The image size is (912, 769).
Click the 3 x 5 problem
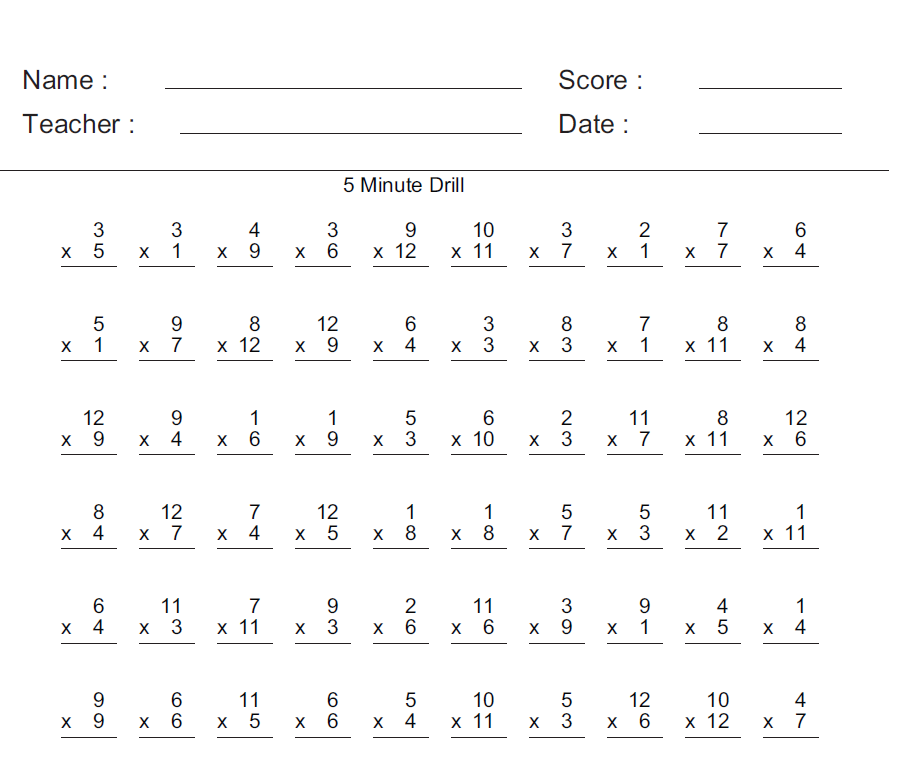(88, 243)
